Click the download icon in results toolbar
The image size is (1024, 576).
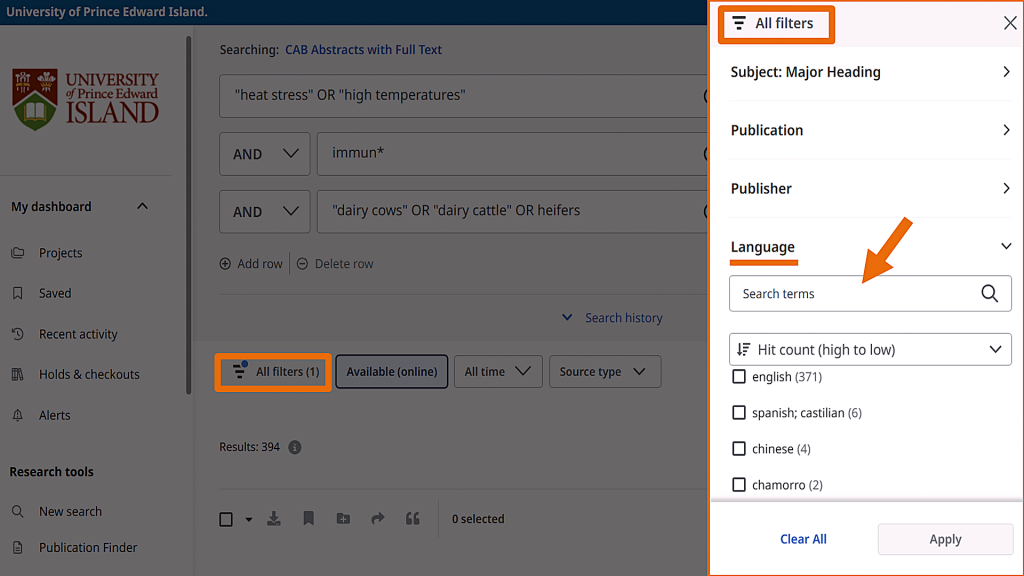point(274,519)
